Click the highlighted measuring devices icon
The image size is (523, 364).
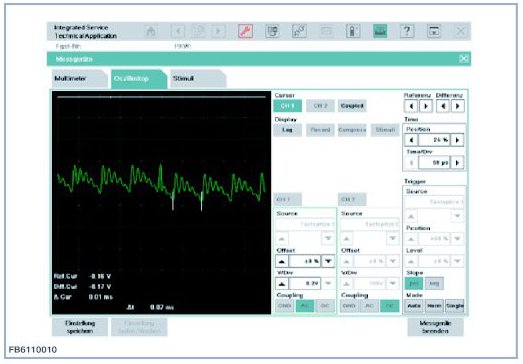(x=380, y=31)
